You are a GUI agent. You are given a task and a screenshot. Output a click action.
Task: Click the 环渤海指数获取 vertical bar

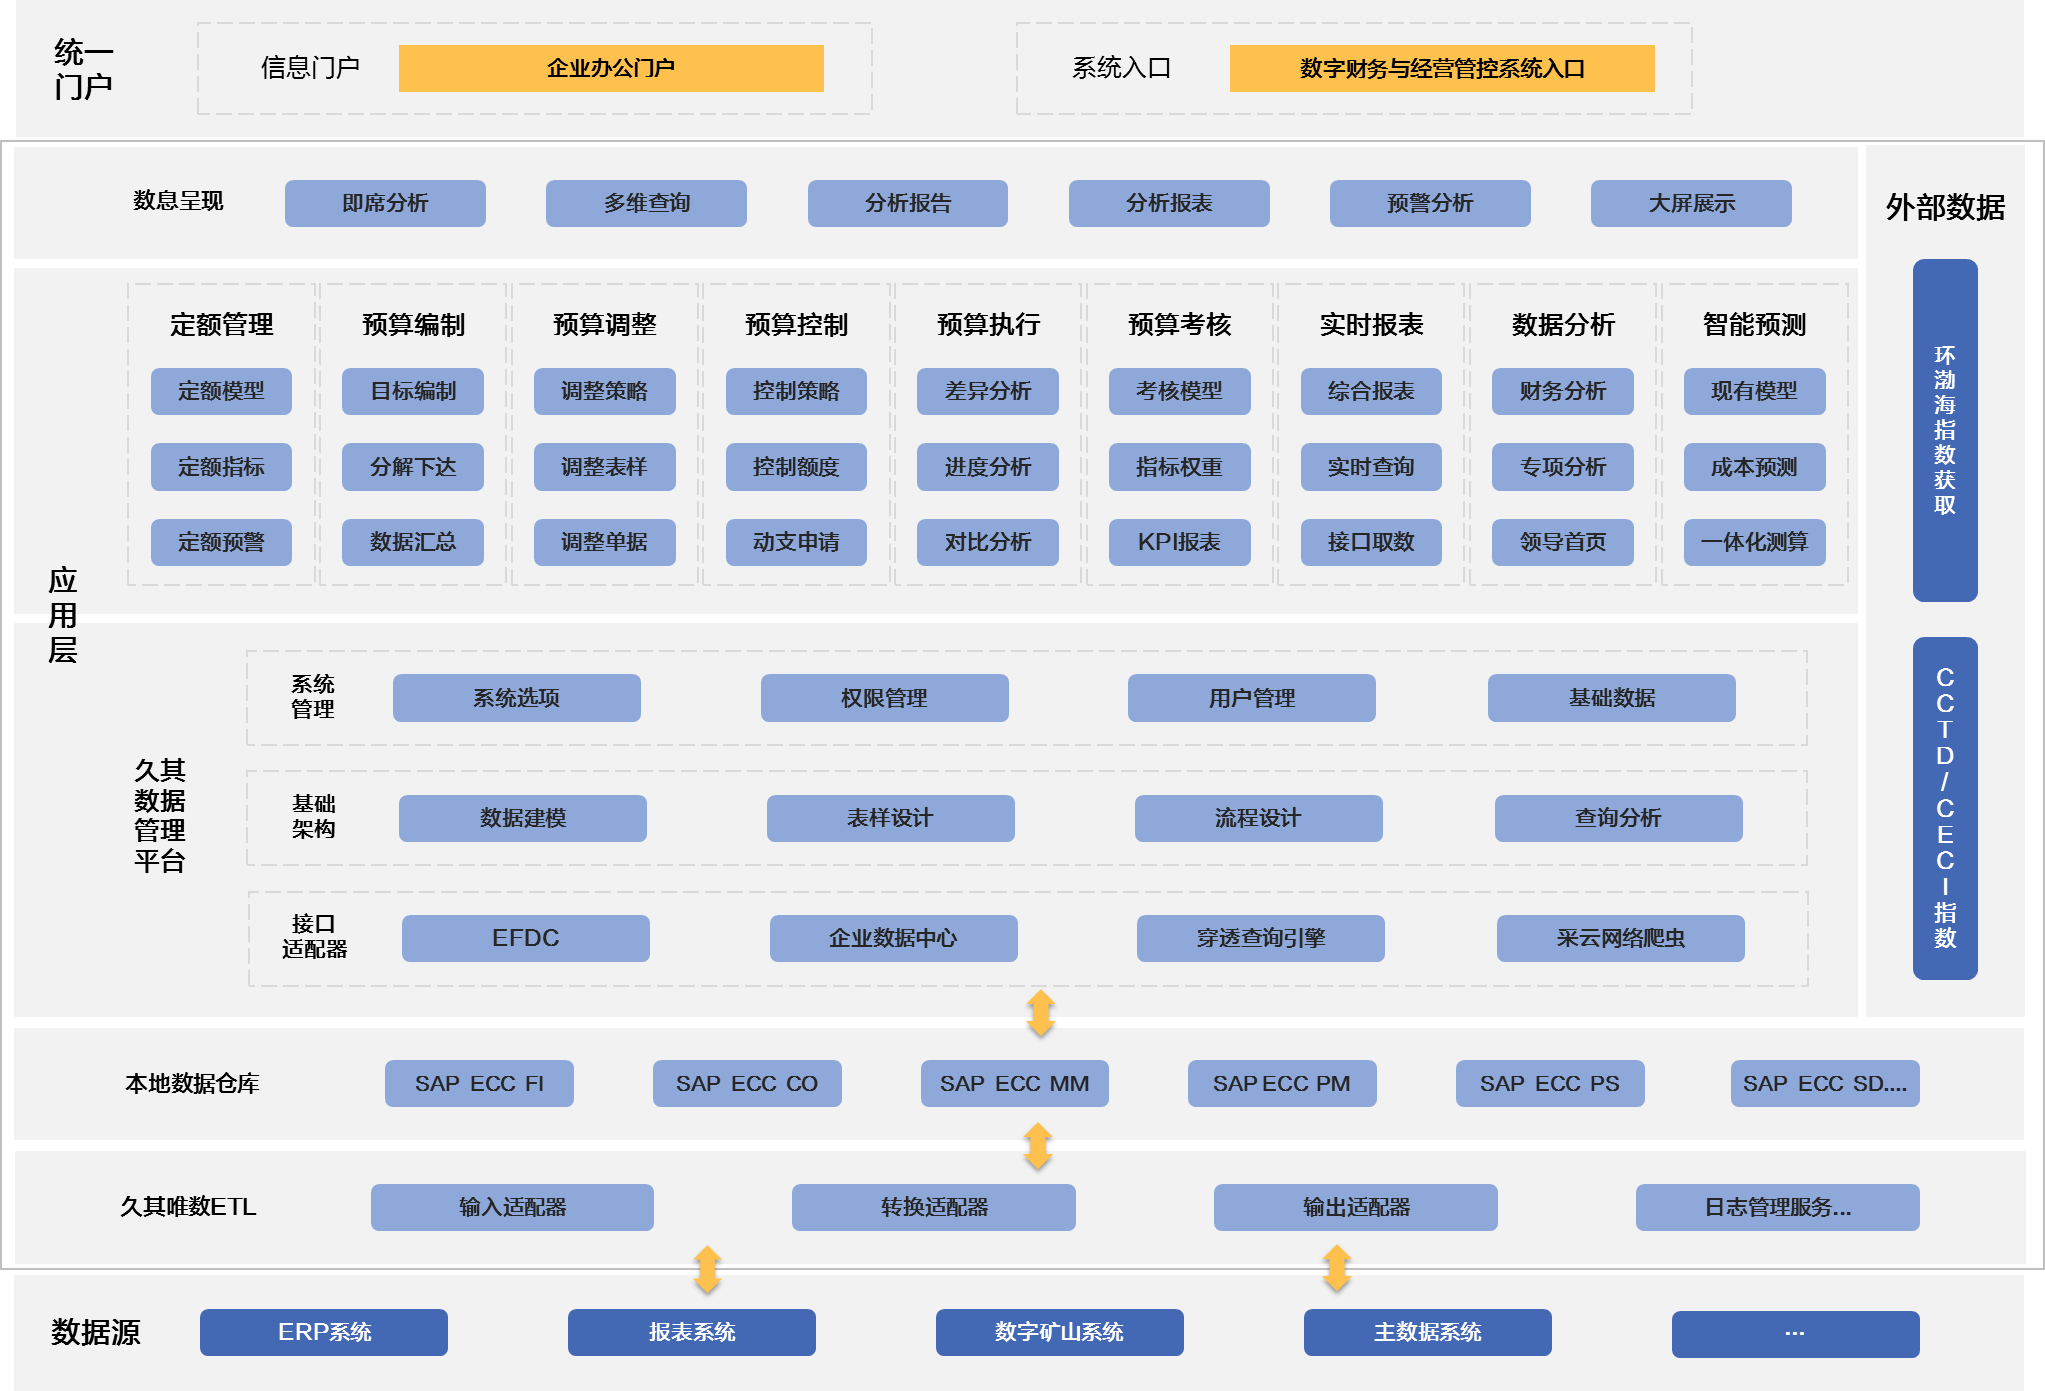coord(1944,430)
